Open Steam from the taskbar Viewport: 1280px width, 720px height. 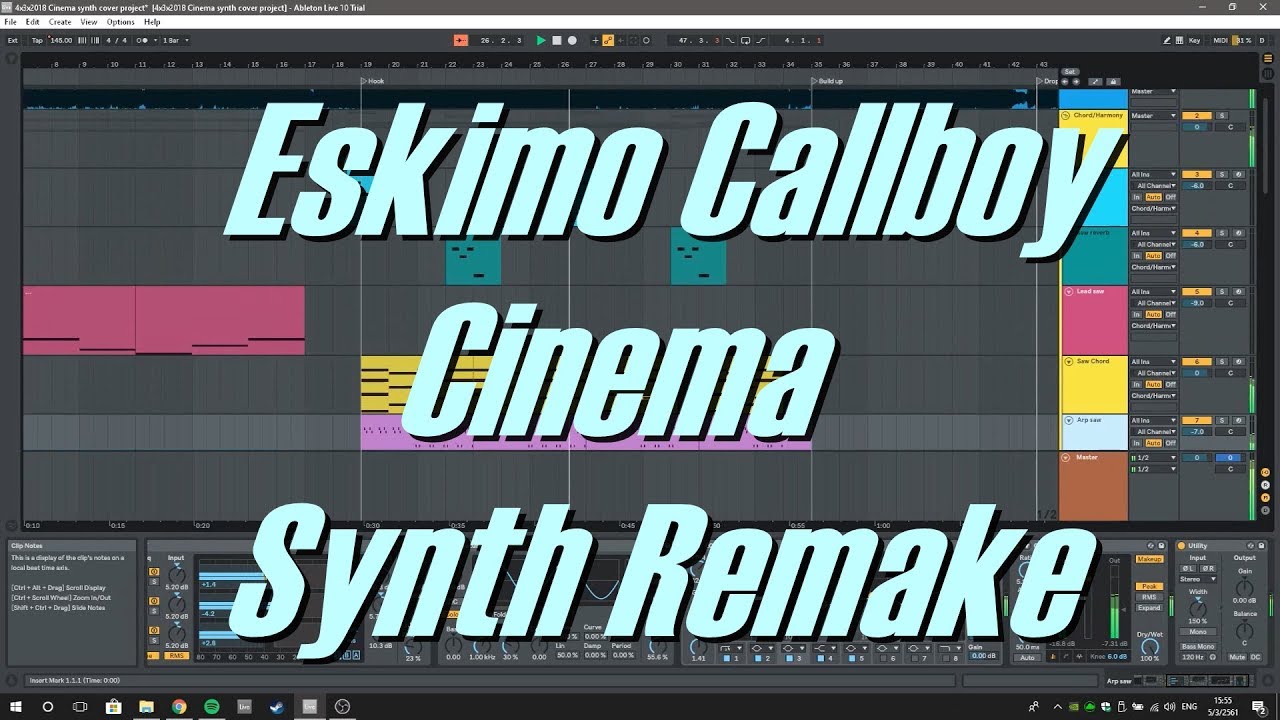(277, 706)
